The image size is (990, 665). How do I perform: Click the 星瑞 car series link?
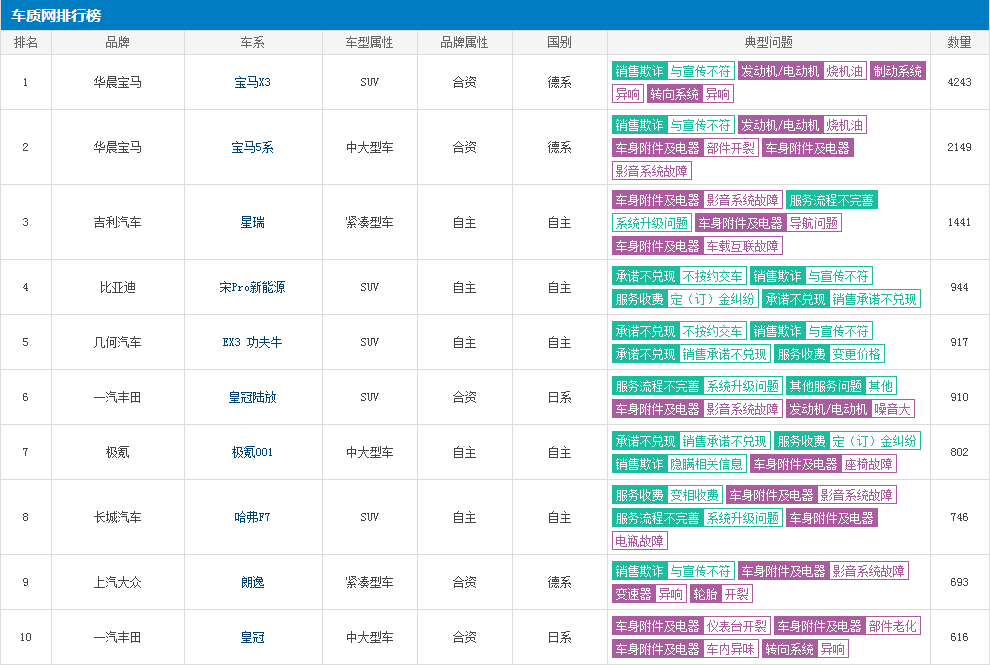[252, 222]
